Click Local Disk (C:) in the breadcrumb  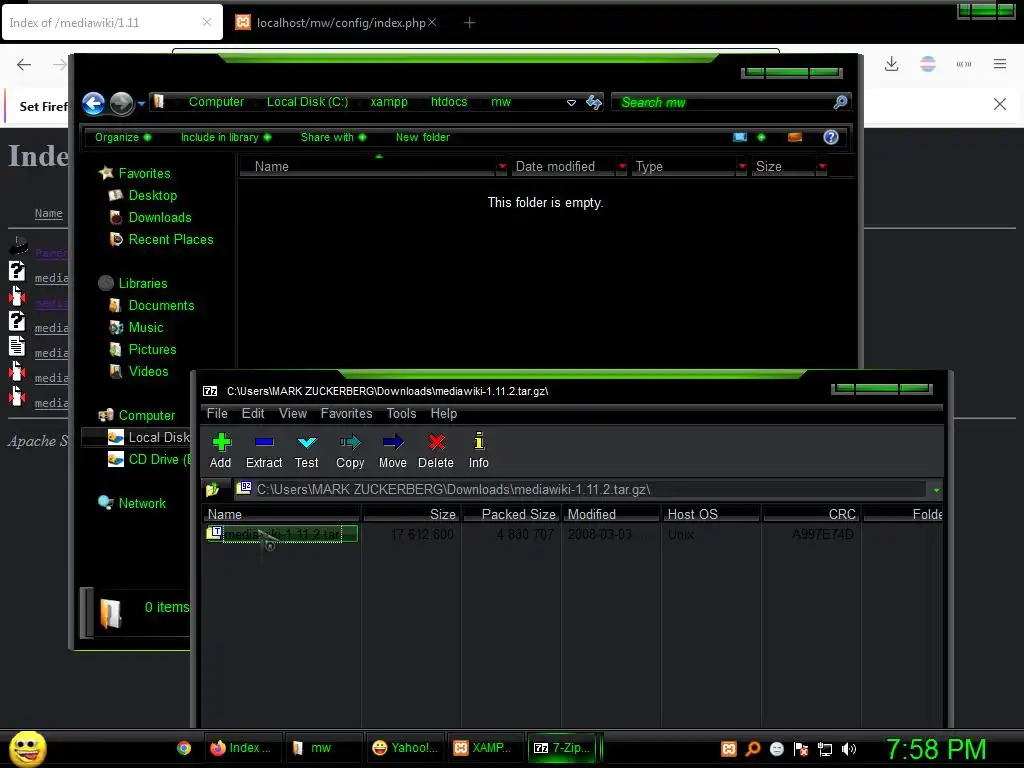pos(307,102)
